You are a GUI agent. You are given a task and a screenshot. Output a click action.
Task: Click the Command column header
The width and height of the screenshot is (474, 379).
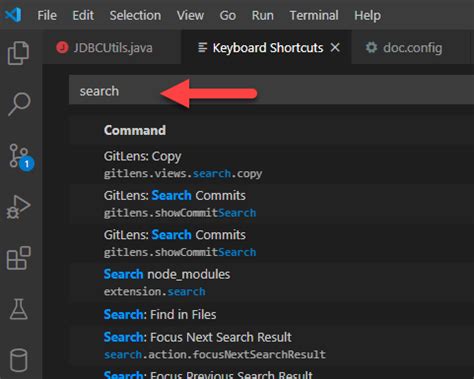pyautogui.click(x=135, y=130)
